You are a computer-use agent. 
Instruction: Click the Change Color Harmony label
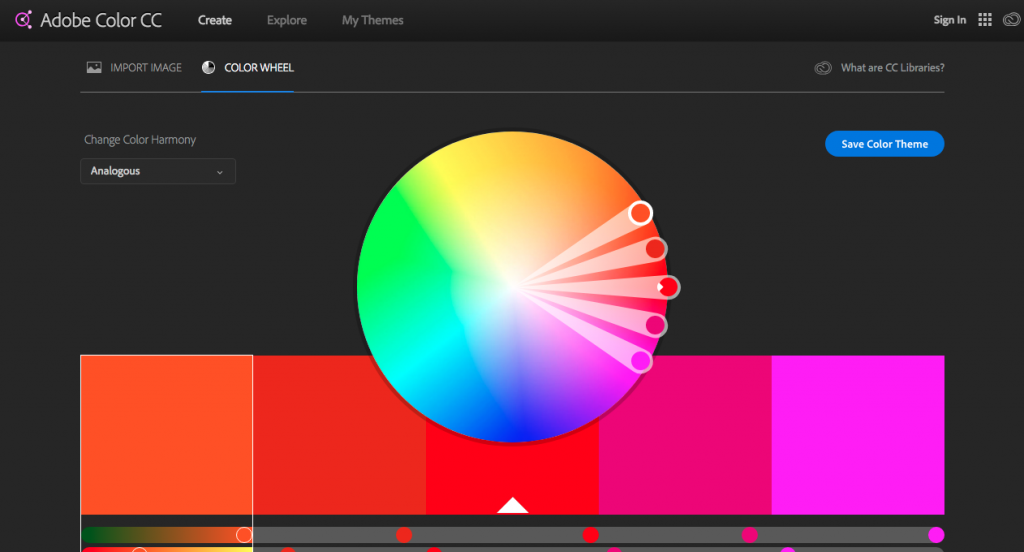(x=140, y=139)
